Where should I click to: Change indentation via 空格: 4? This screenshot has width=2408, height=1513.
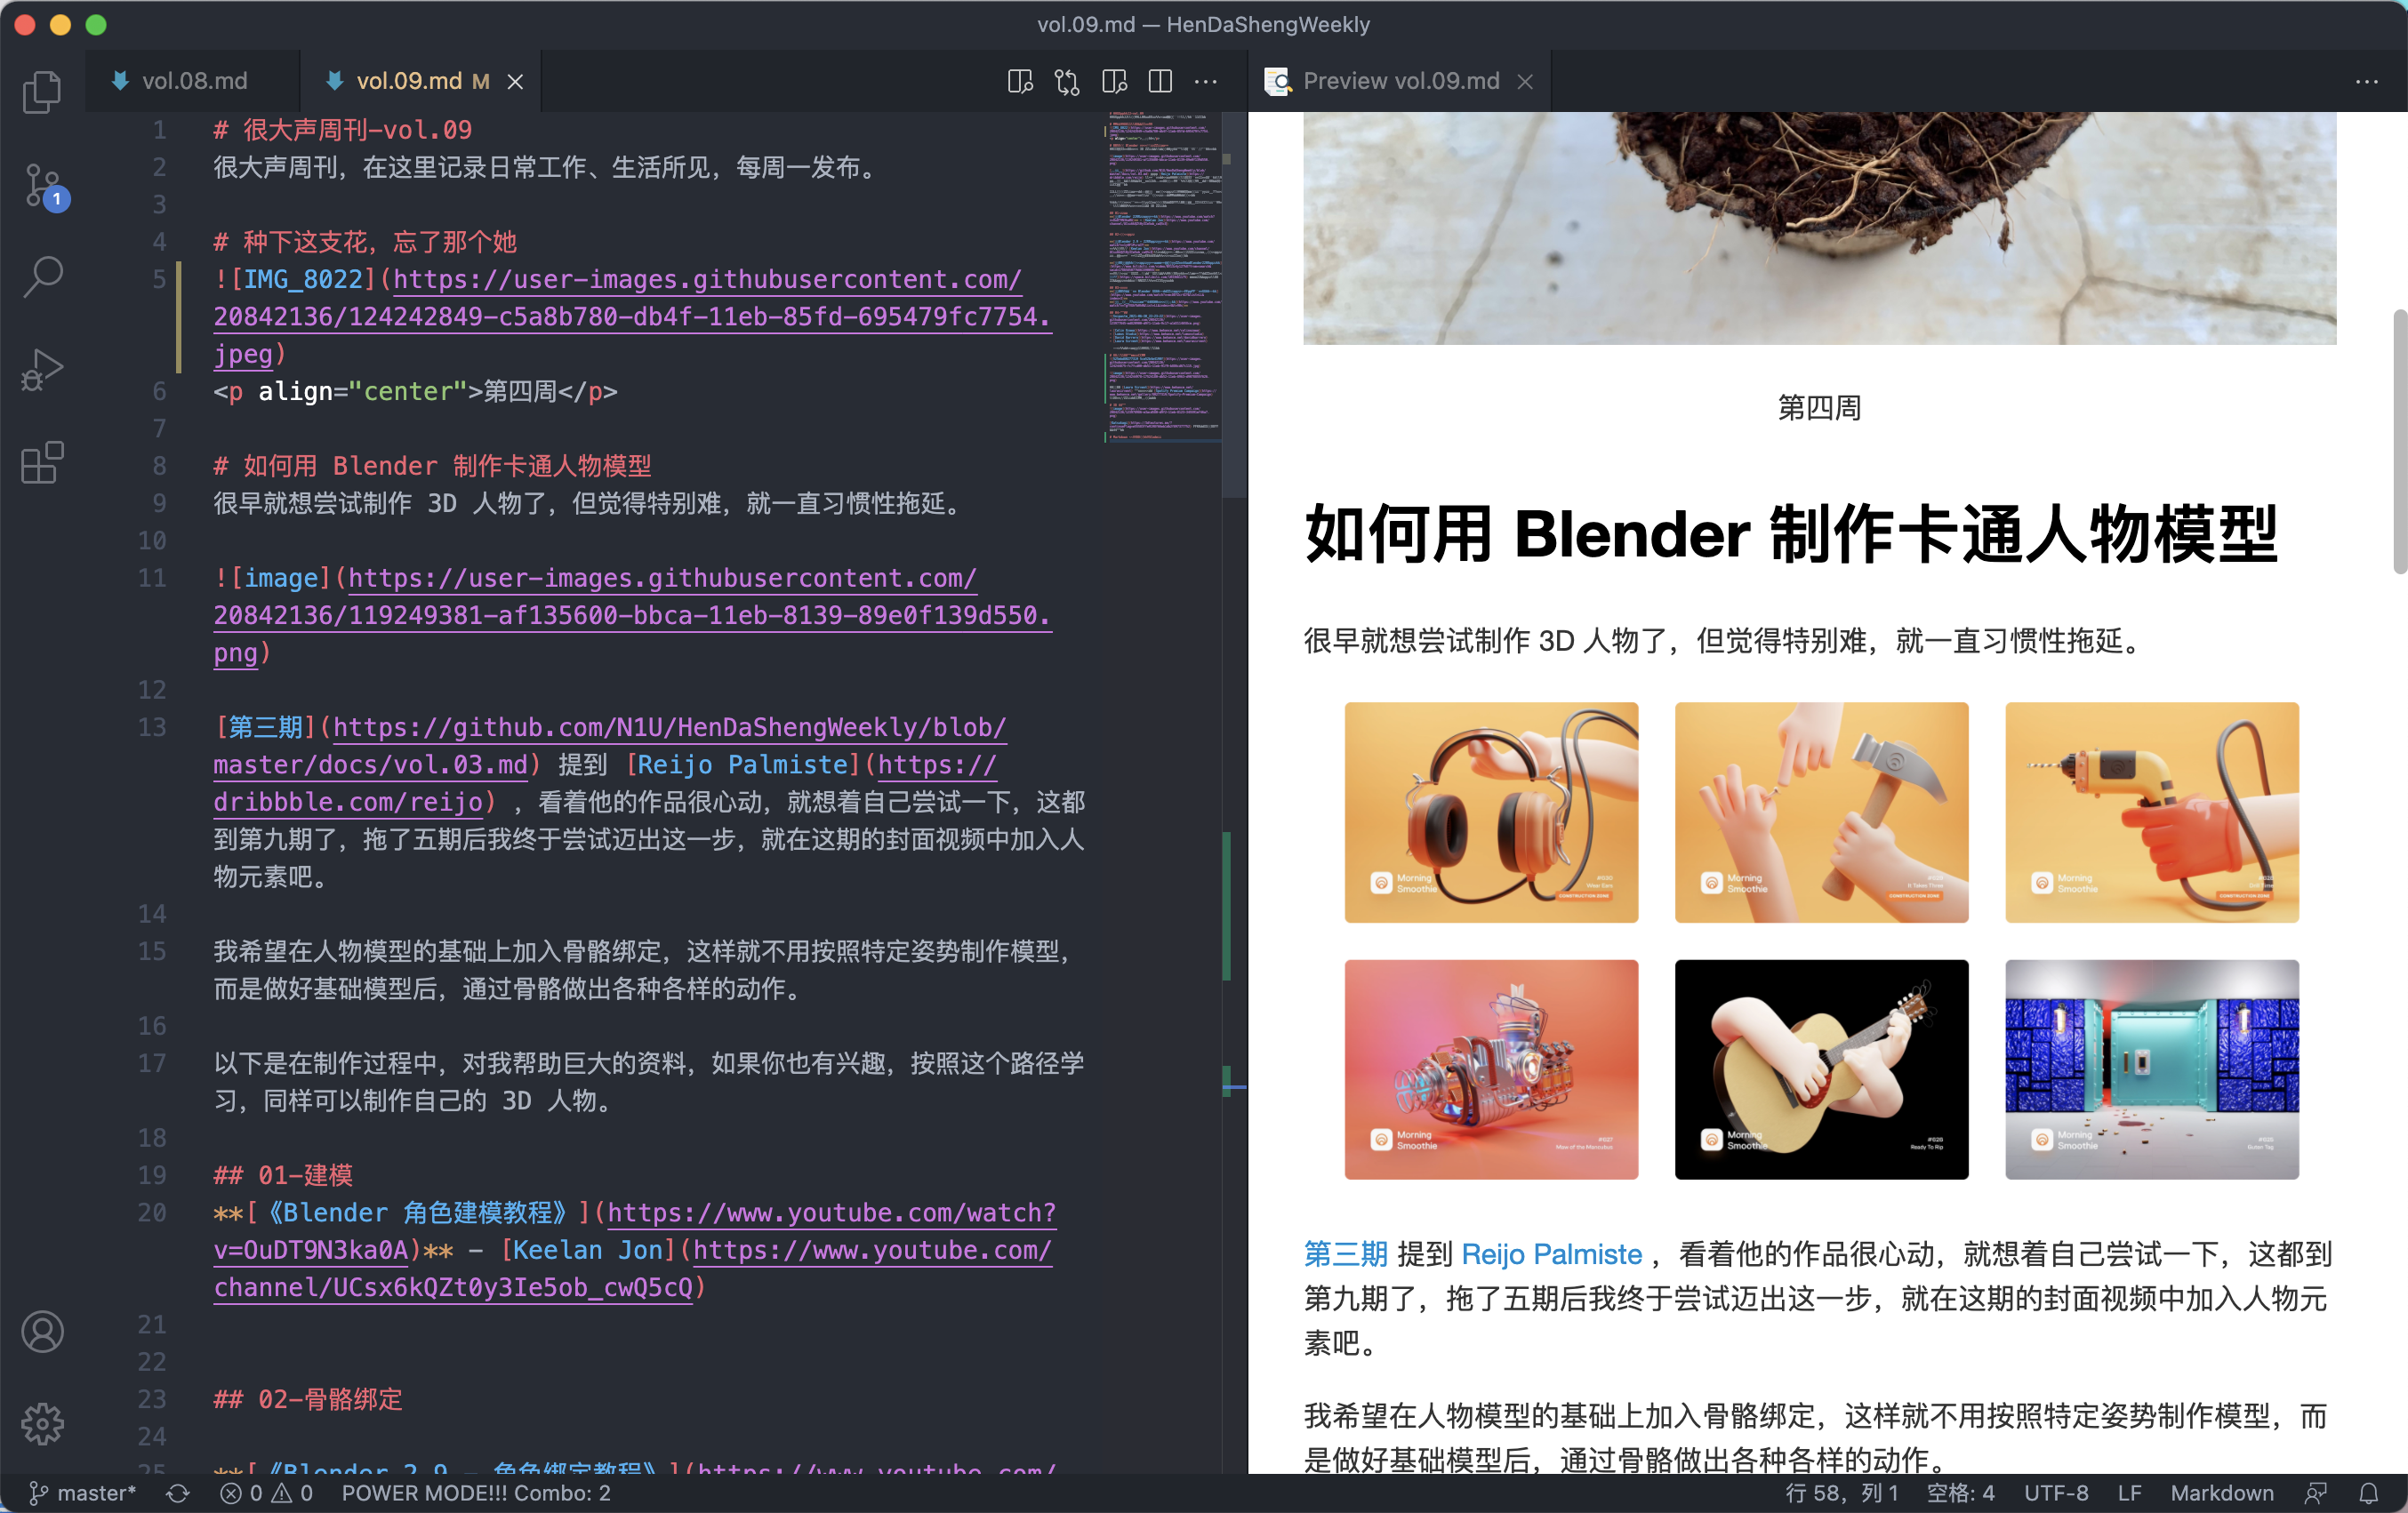pyautogui.click(x=1960, y=1493)
